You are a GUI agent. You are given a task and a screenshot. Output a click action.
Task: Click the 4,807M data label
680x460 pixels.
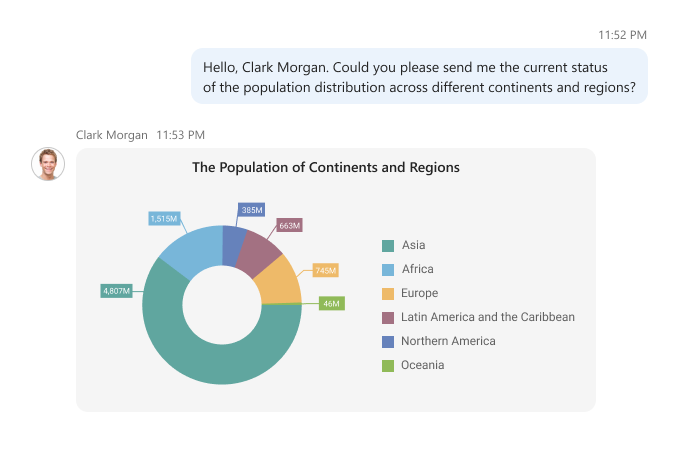click(x=117, y=291)
